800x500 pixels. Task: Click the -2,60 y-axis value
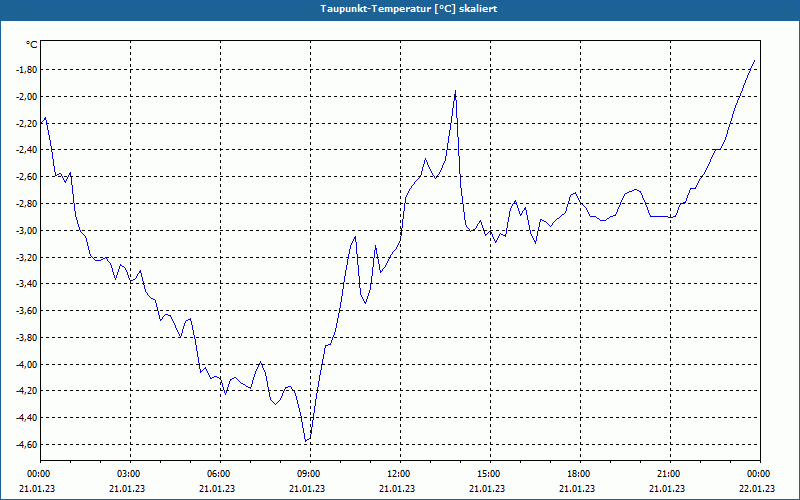(27, 177)
